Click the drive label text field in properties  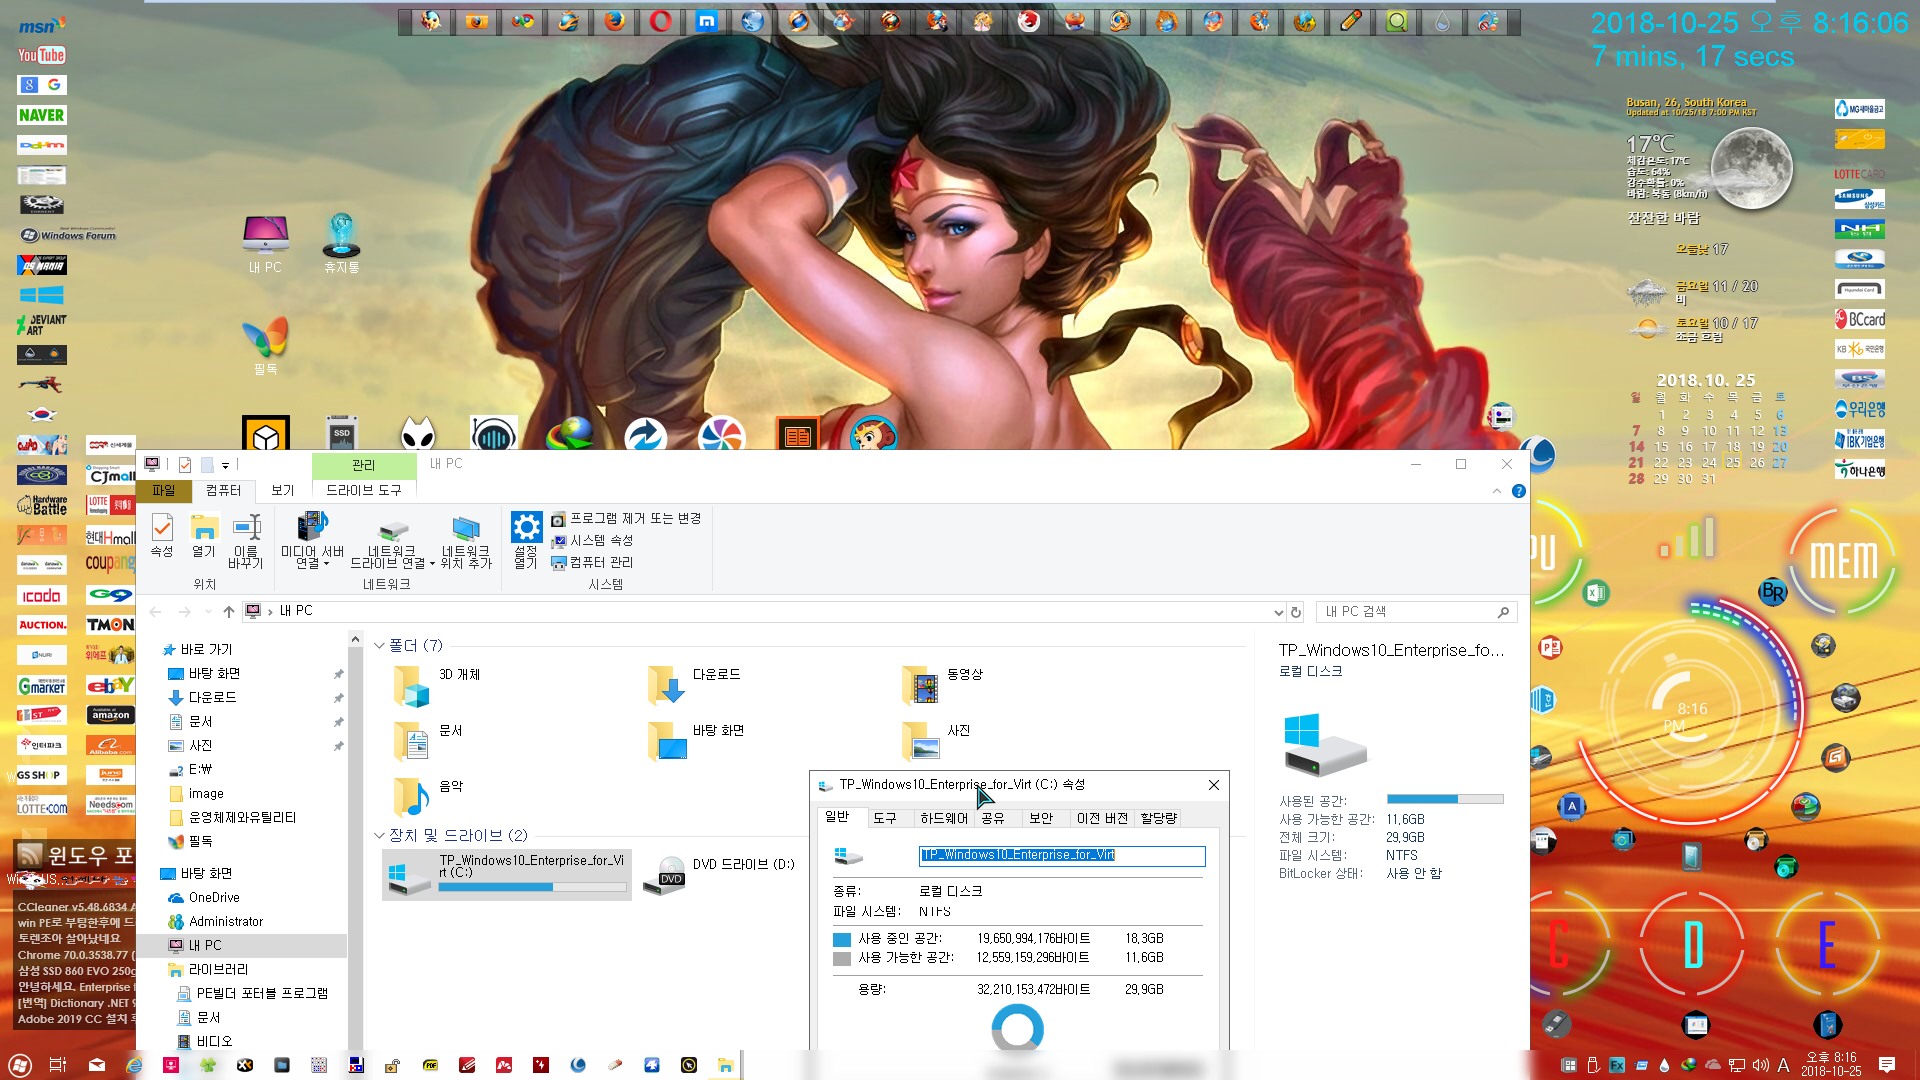point(1062,855)
